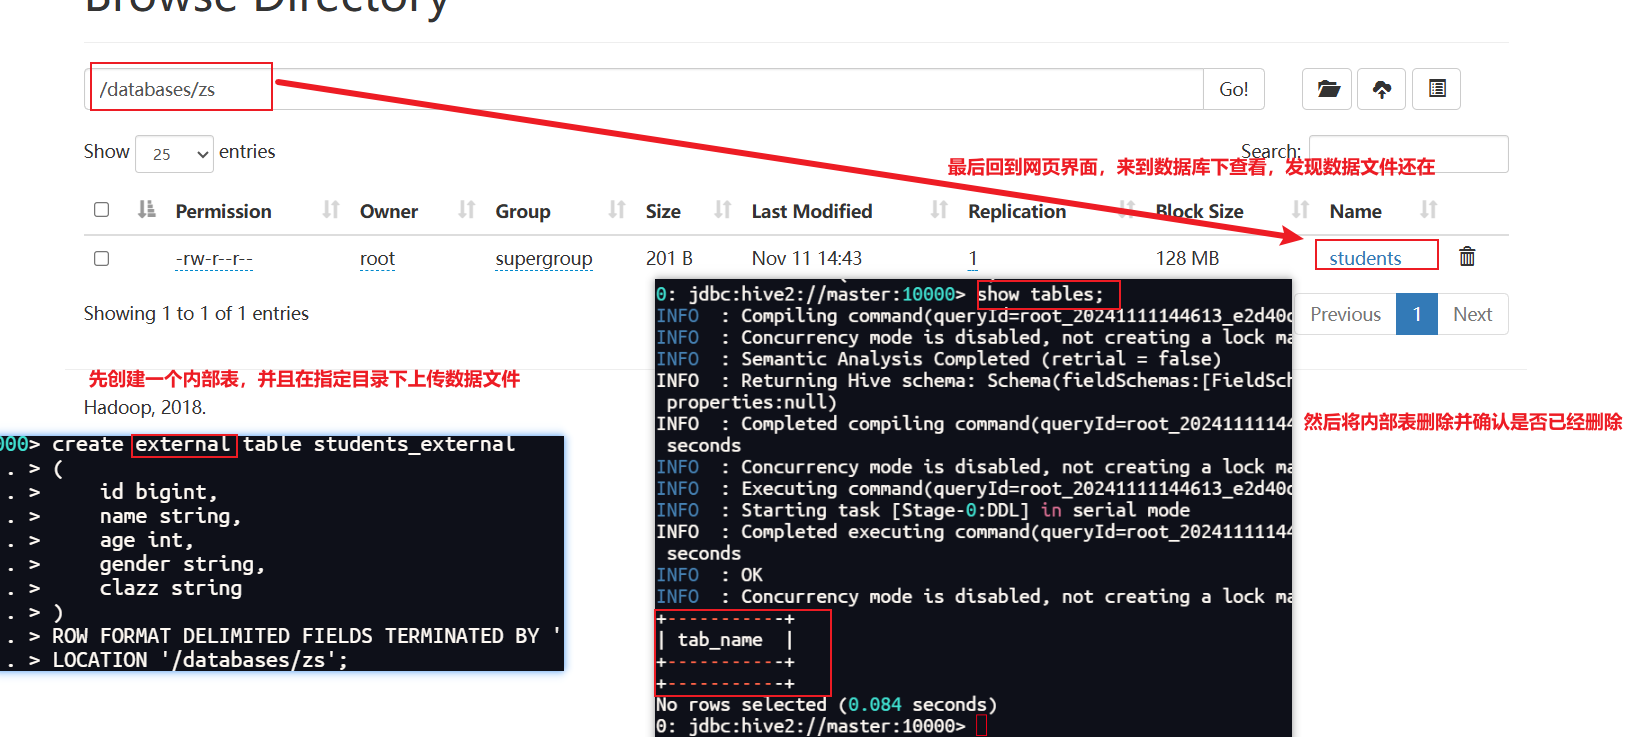Sort by the Size column arrows
1649x737 pixels.
point(723,210)
